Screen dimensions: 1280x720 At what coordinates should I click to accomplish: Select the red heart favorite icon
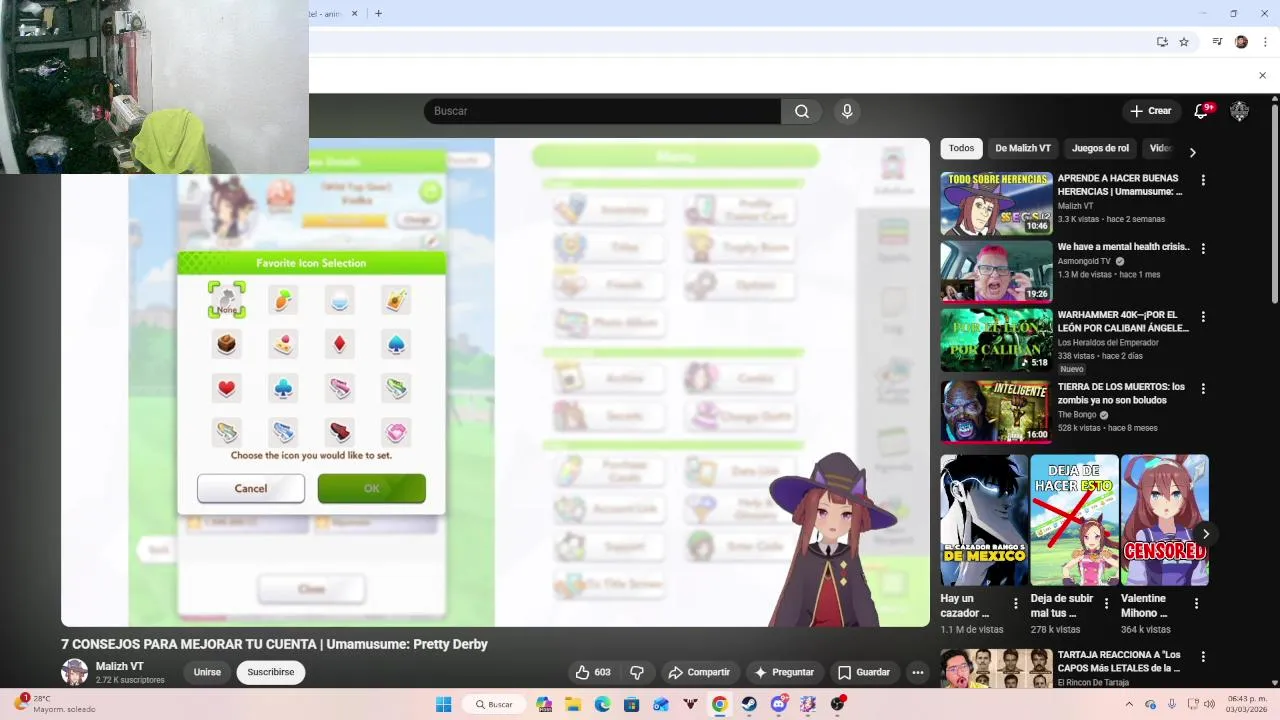[227, 388]
